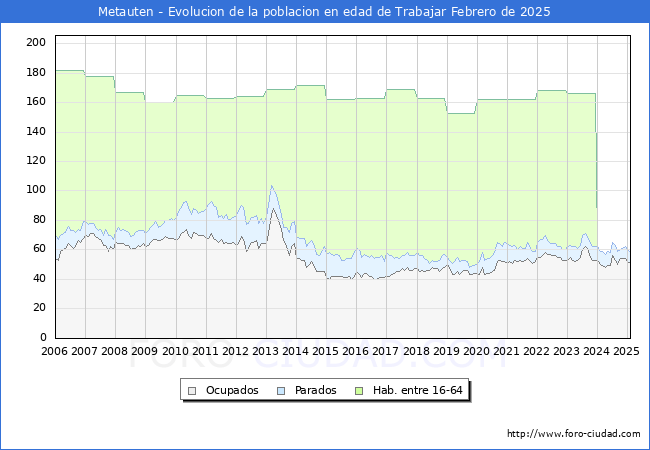Click the 2022 x-axis label
Screen dimensions: 650x450
(536, 351)
